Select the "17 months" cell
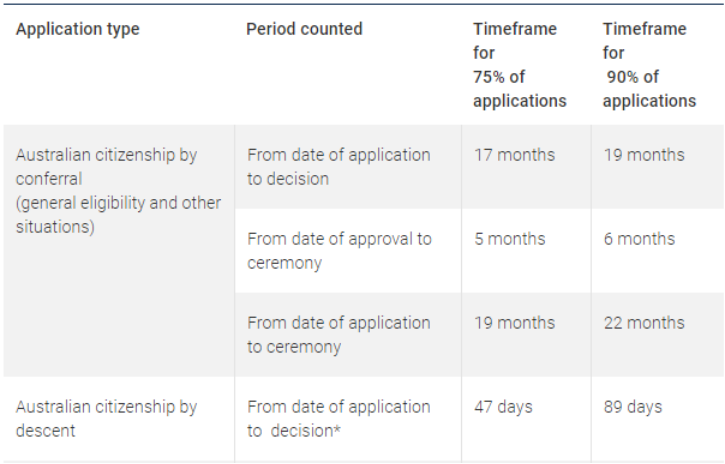 click(514, 155)
